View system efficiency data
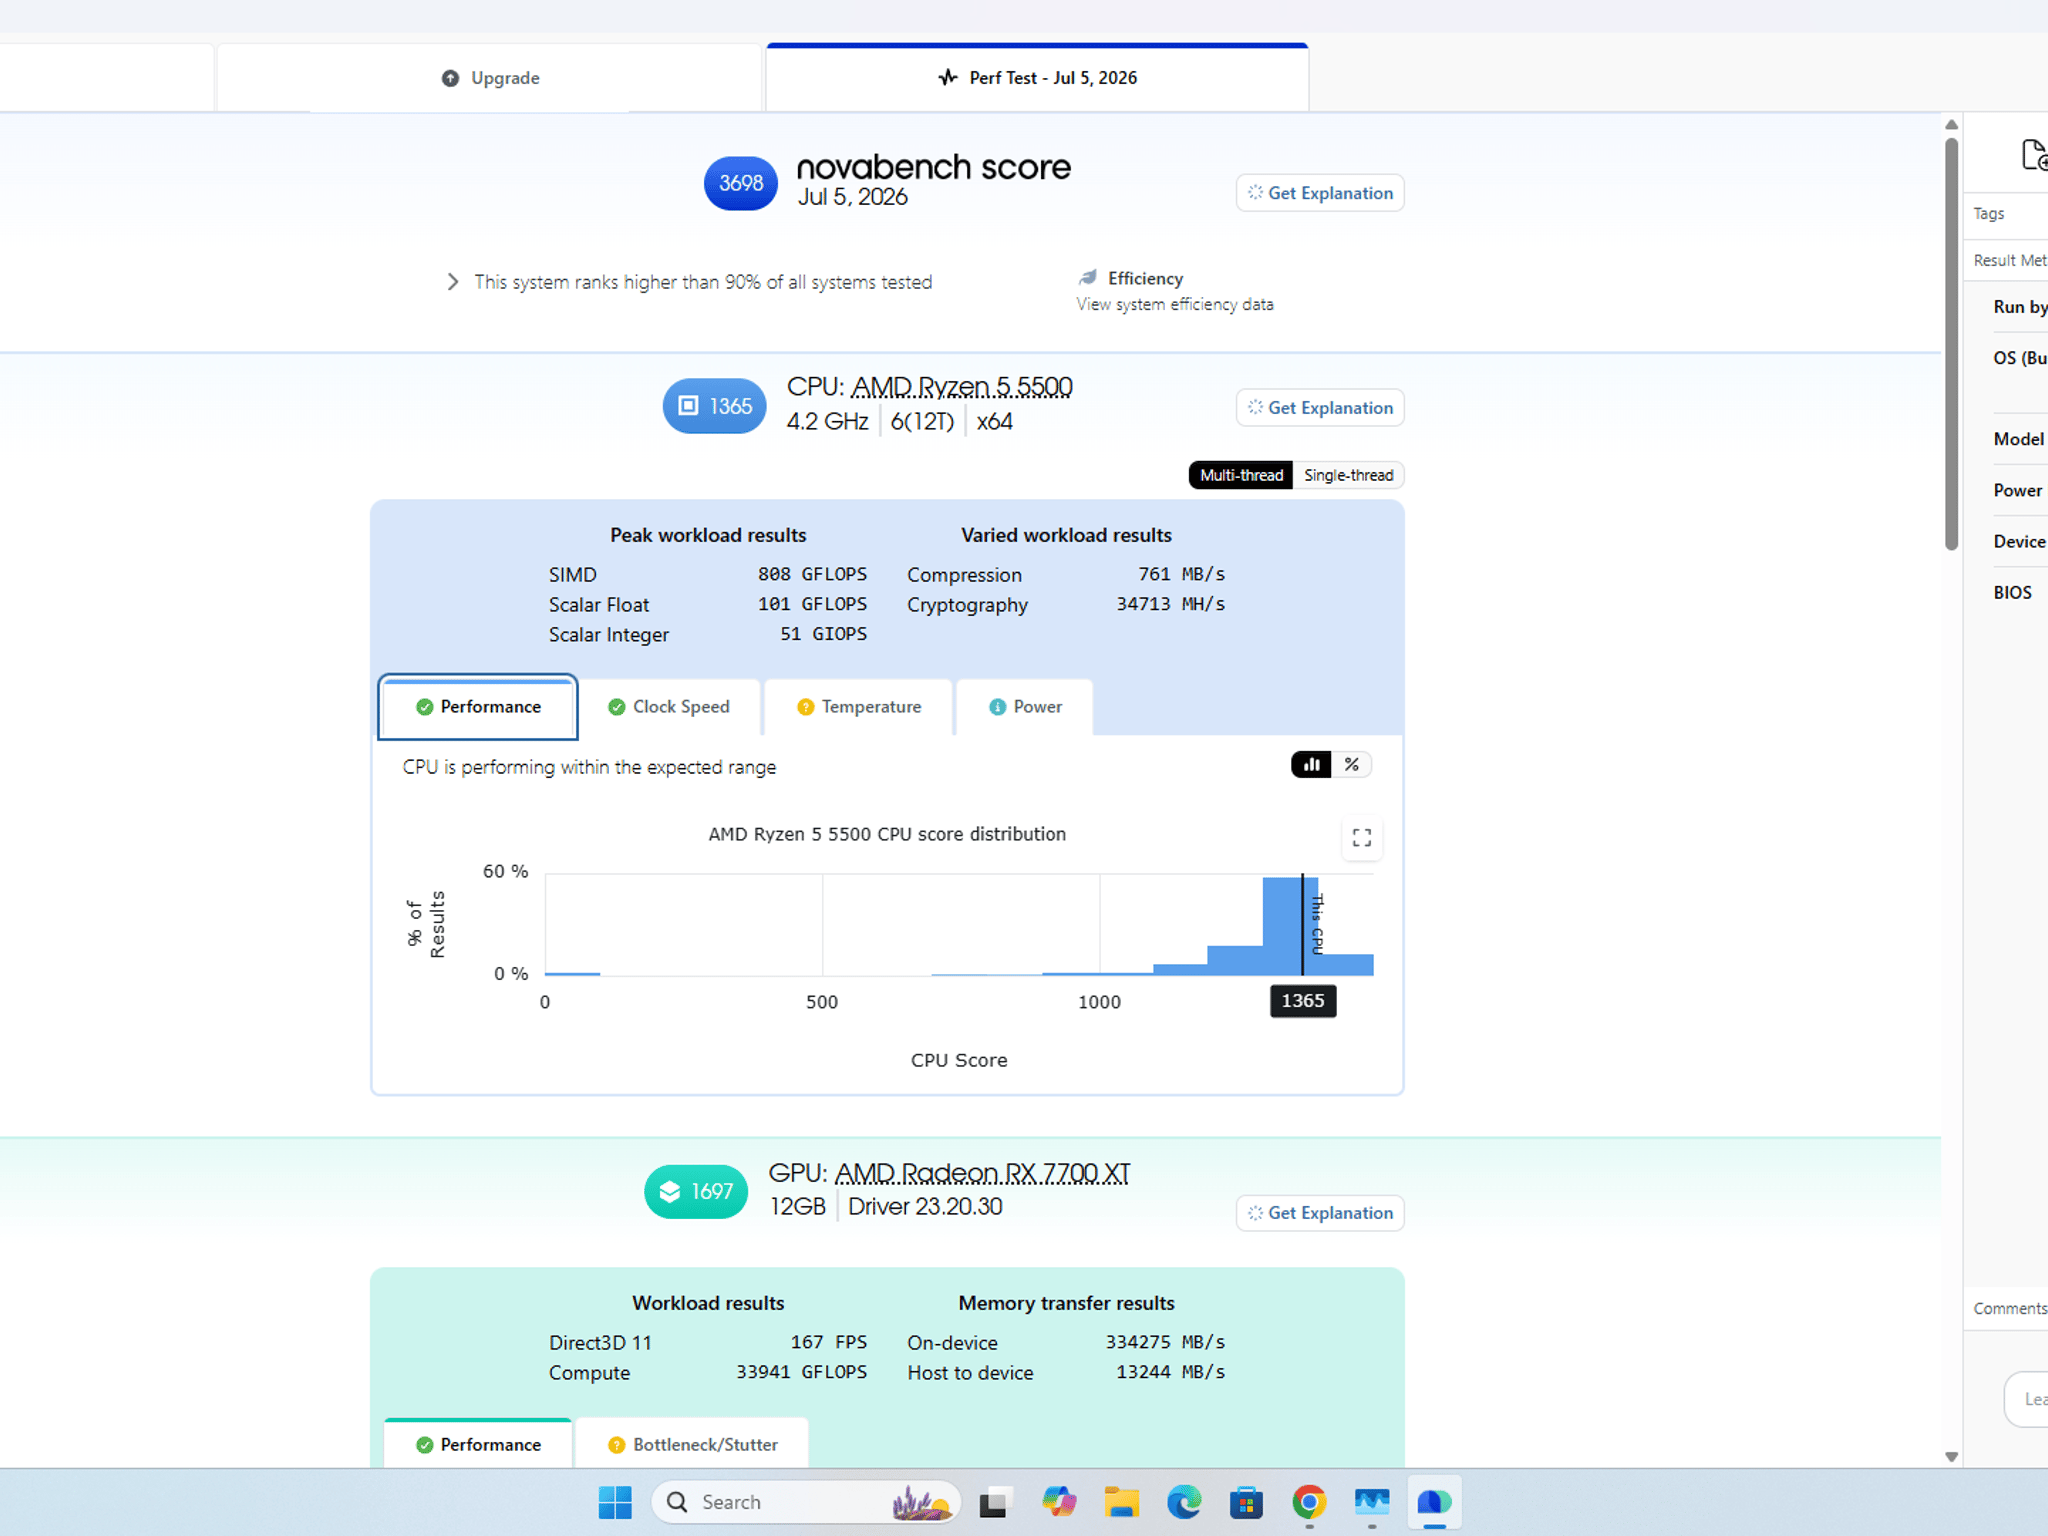Screen dimensions: 2048x1536 coord(1175,304)
